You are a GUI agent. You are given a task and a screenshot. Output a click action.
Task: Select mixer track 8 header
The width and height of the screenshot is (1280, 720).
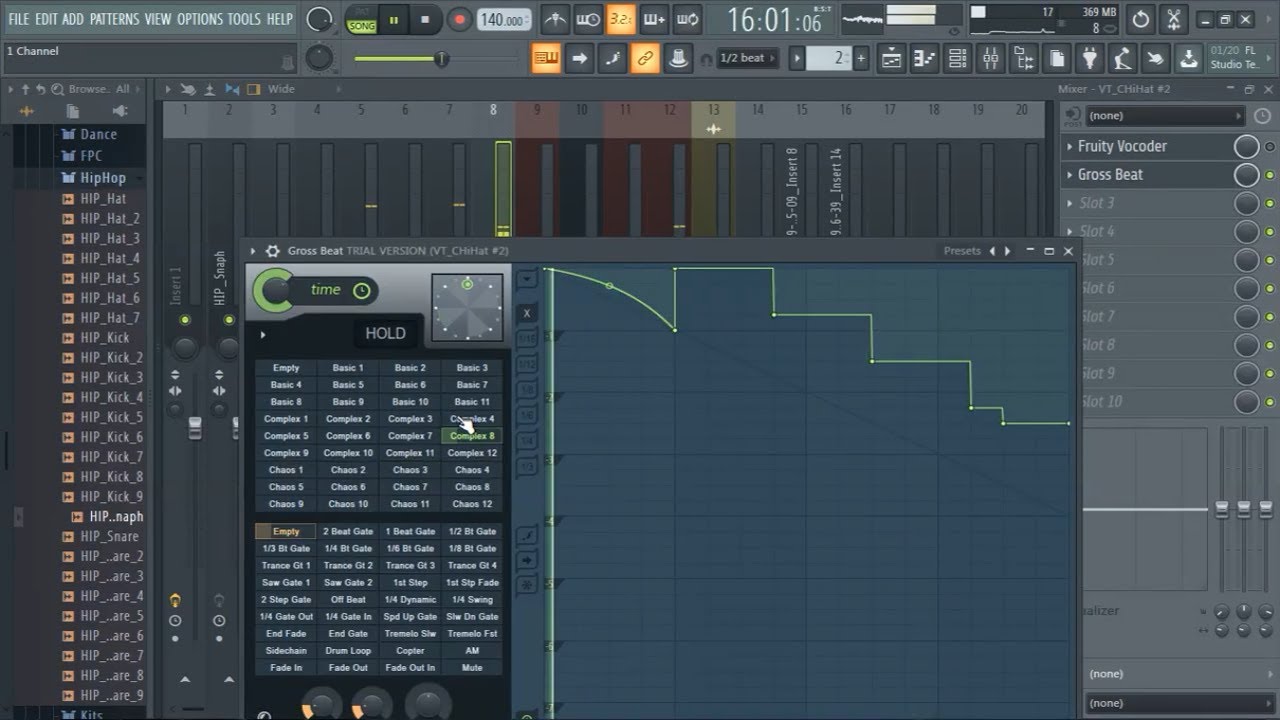tap(493, 110)
